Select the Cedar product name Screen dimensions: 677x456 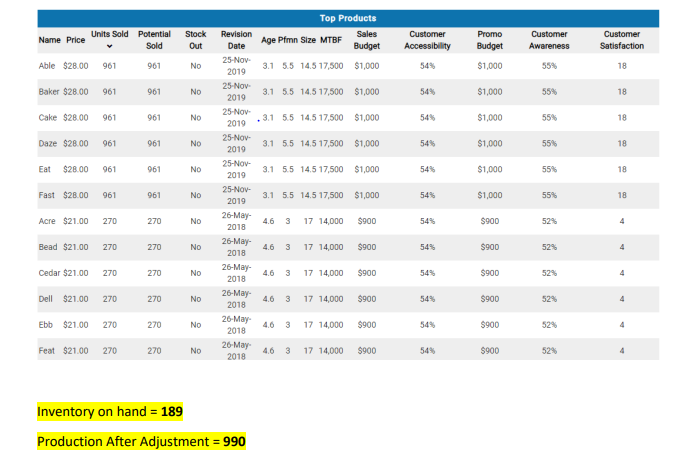point(49,273)
